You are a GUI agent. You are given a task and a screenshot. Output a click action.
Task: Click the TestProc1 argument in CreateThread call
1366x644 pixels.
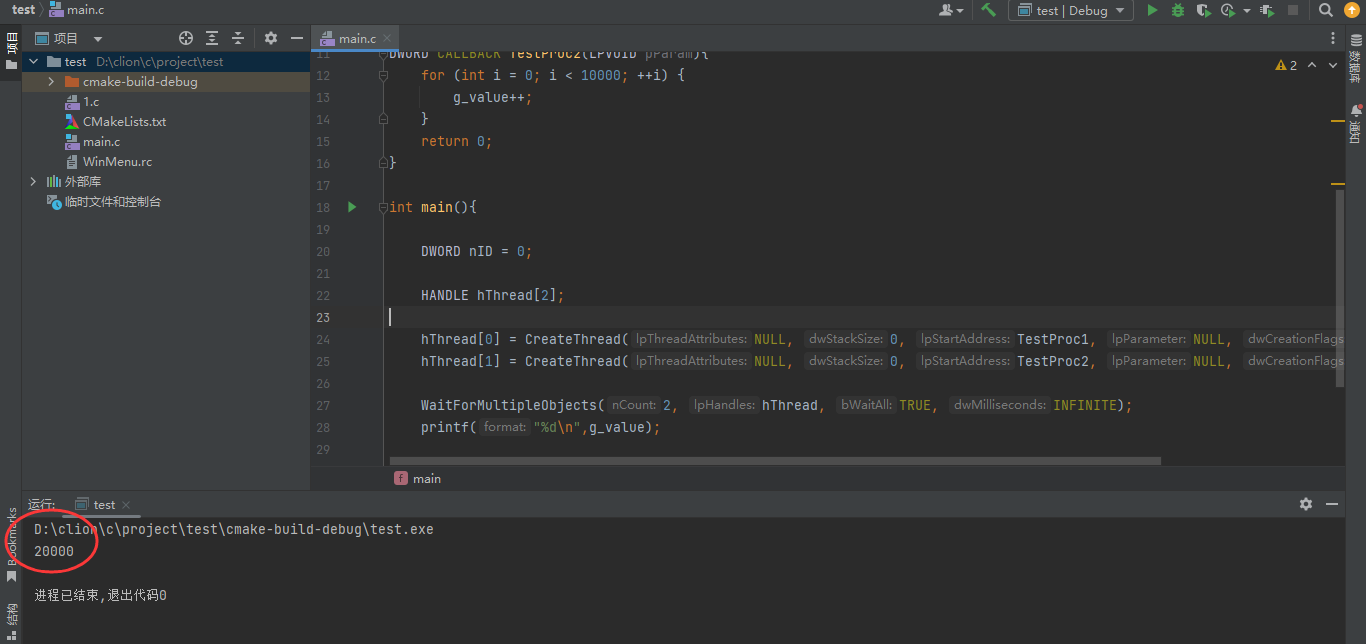1053,339
